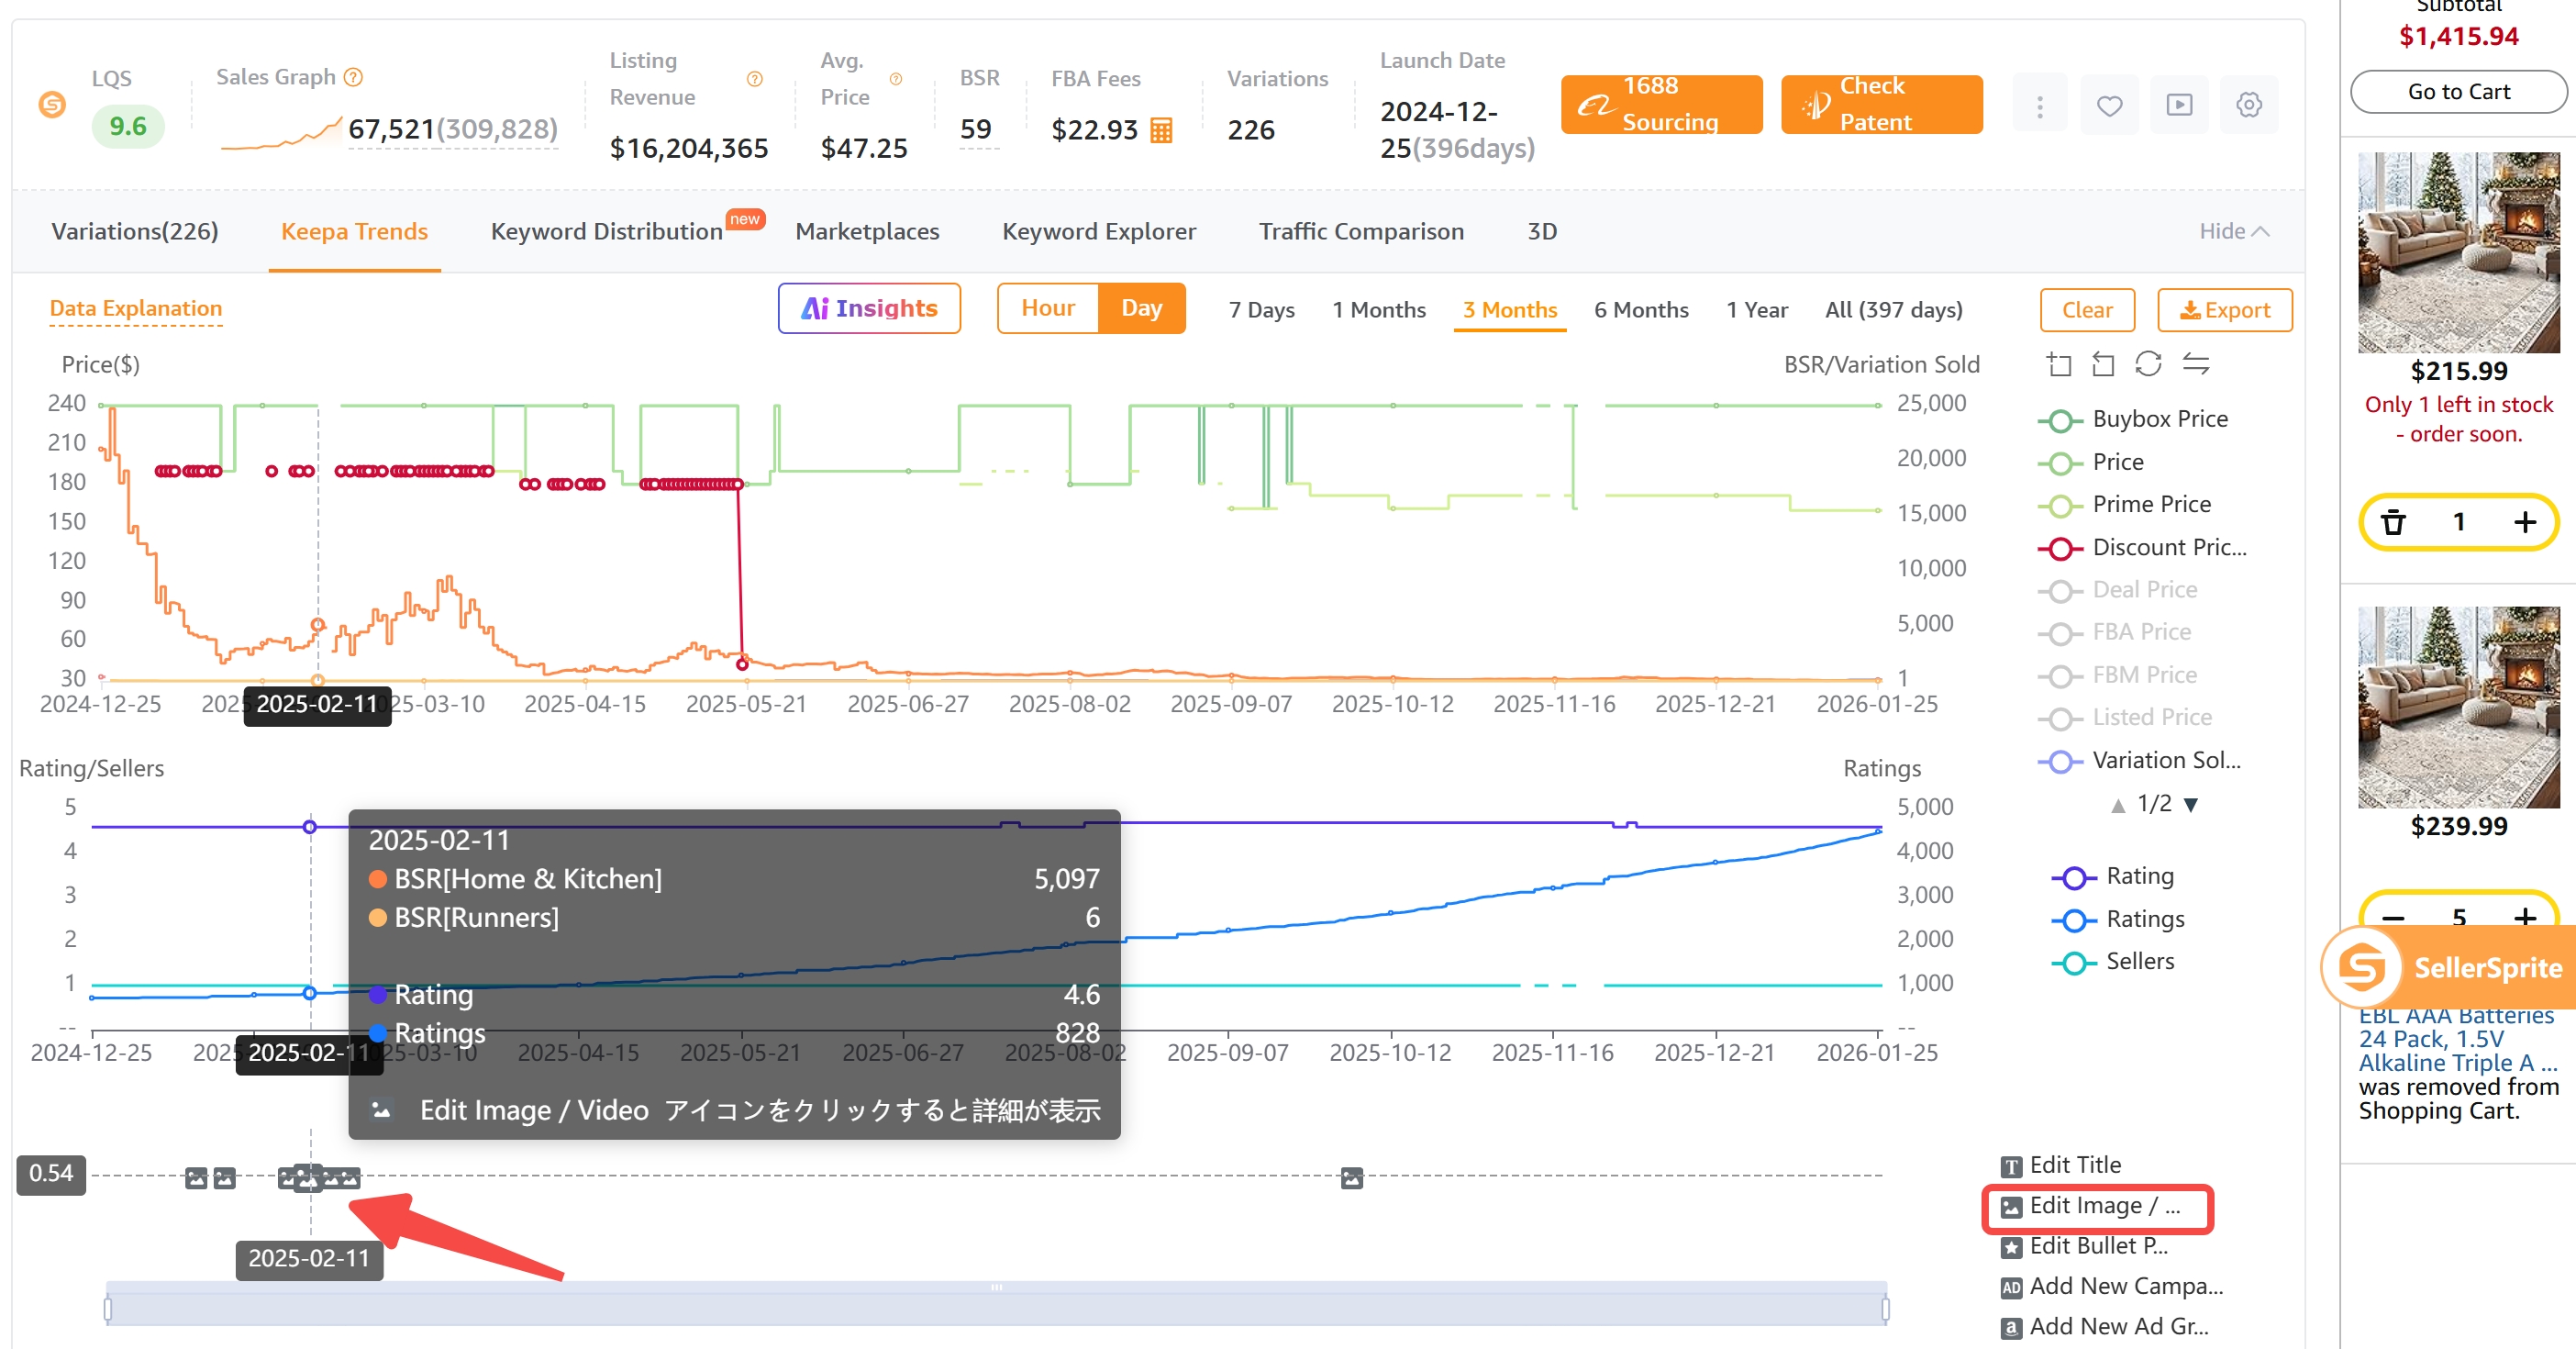Open Data Explanation link
This screenshot has height=1349, width=2576.
(x=135, y=309)
